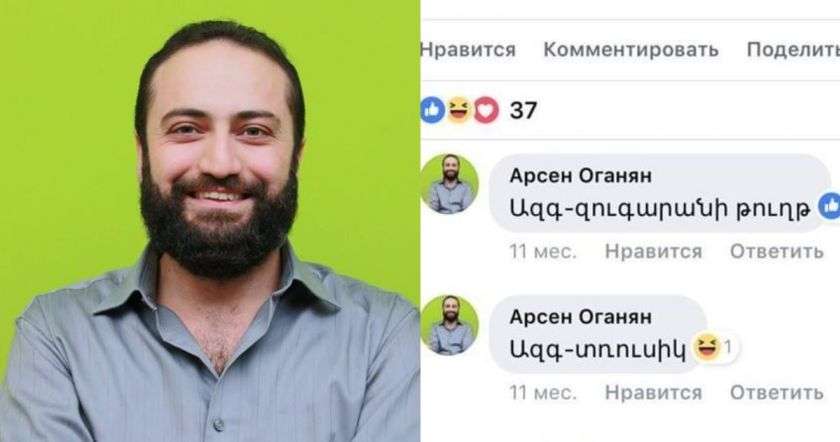Like the first comment via Нравится
840x442 pixels.
click(x=653, y=251)
